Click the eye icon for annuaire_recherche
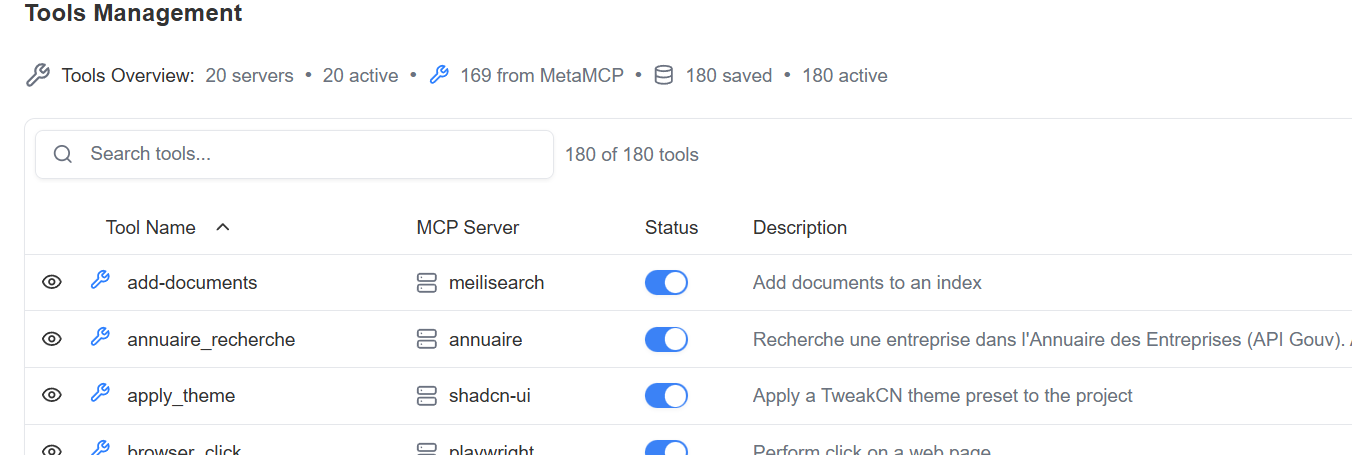Image resolution: width=1352 pixels, height=455 pixels. 52,340
